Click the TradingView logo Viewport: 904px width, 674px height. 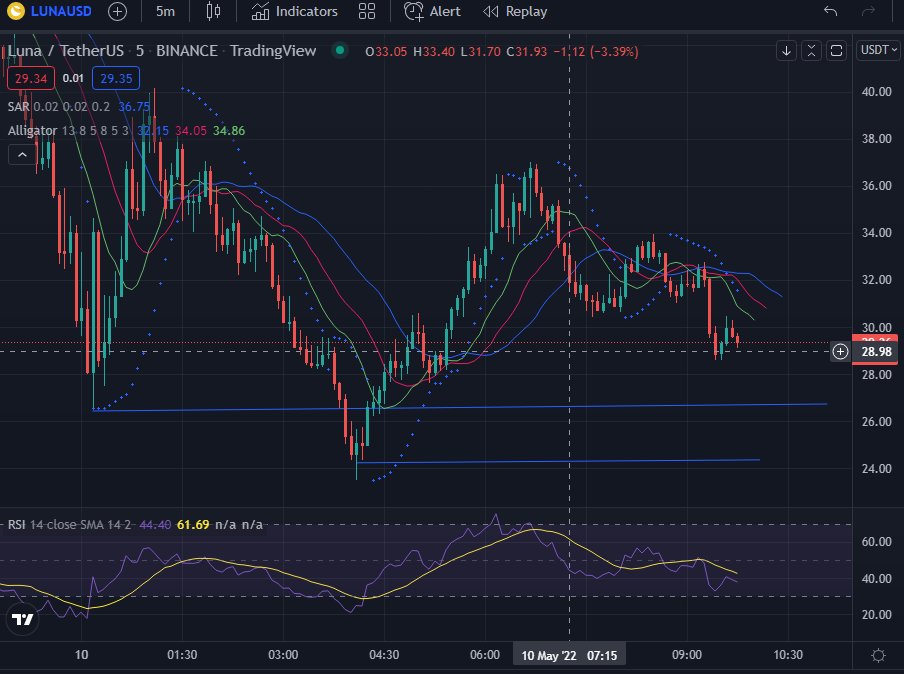(22, 619)
